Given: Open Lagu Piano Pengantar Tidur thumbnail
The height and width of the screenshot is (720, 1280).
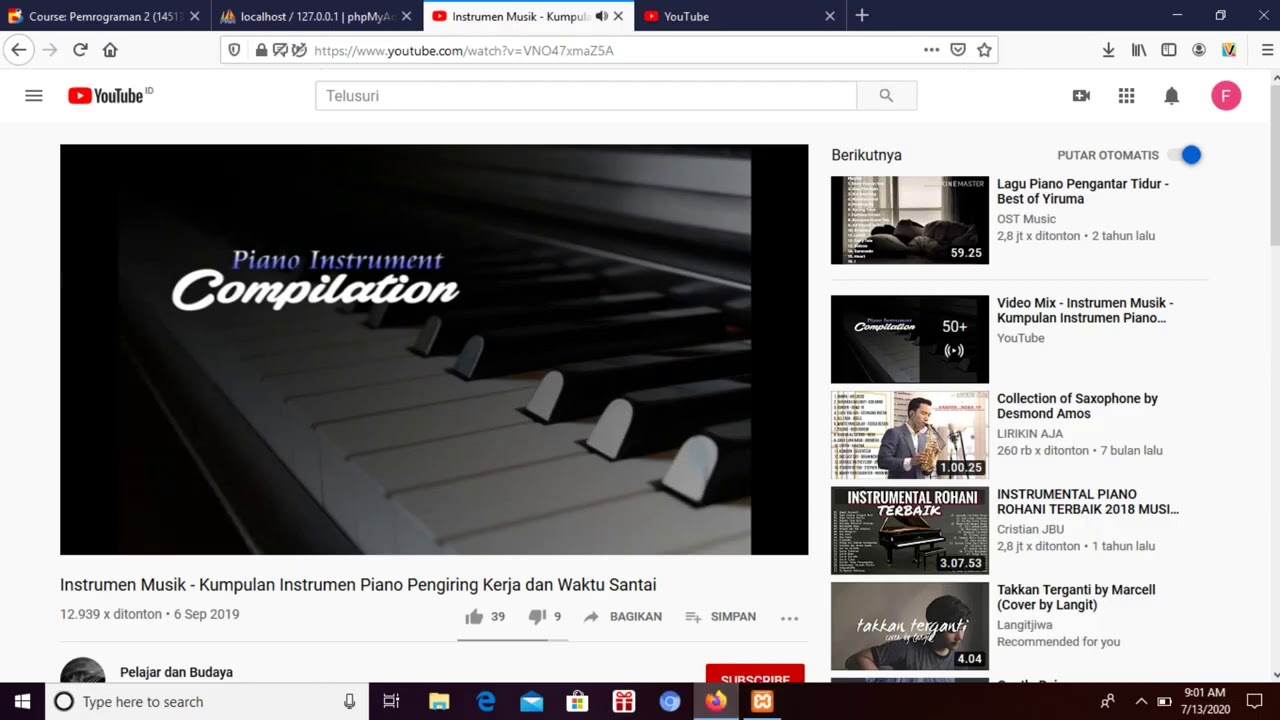Looking at the screenshot, I should (x=910, y=220).
